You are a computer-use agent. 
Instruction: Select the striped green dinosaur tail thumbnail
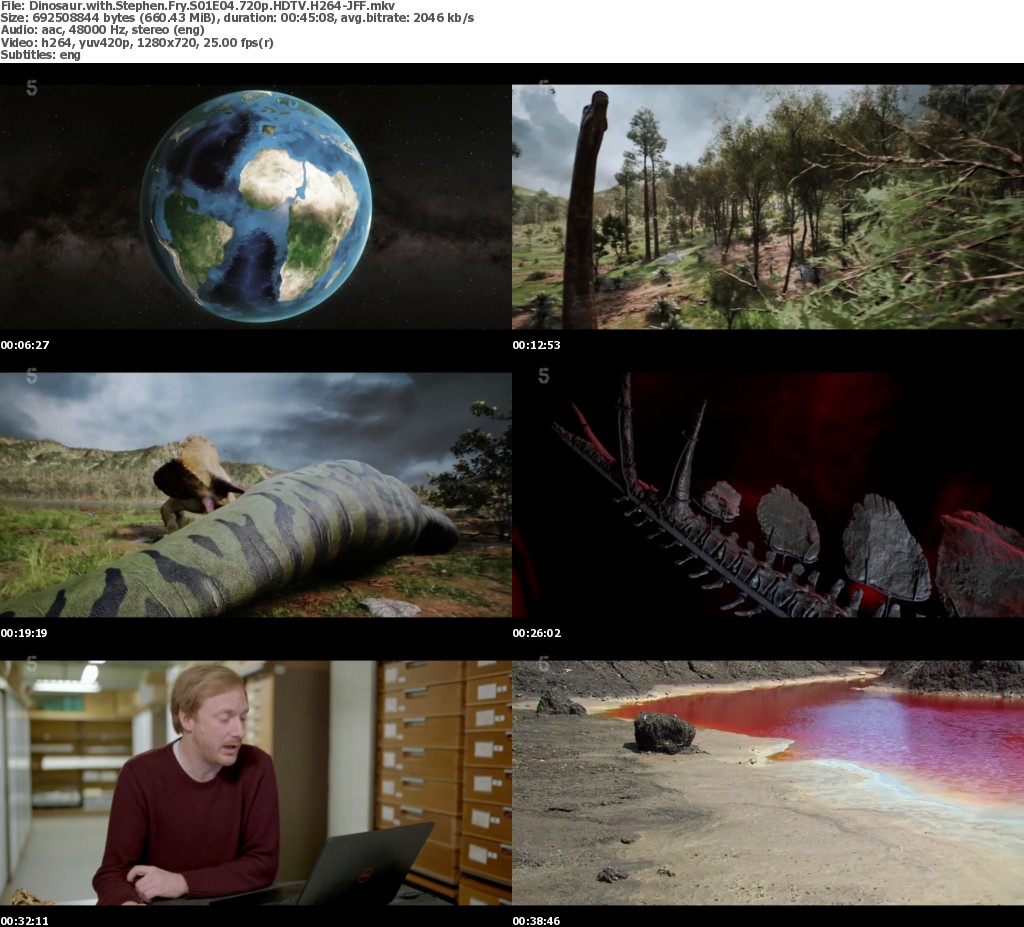pyautogui.click(x=256, y=494)
